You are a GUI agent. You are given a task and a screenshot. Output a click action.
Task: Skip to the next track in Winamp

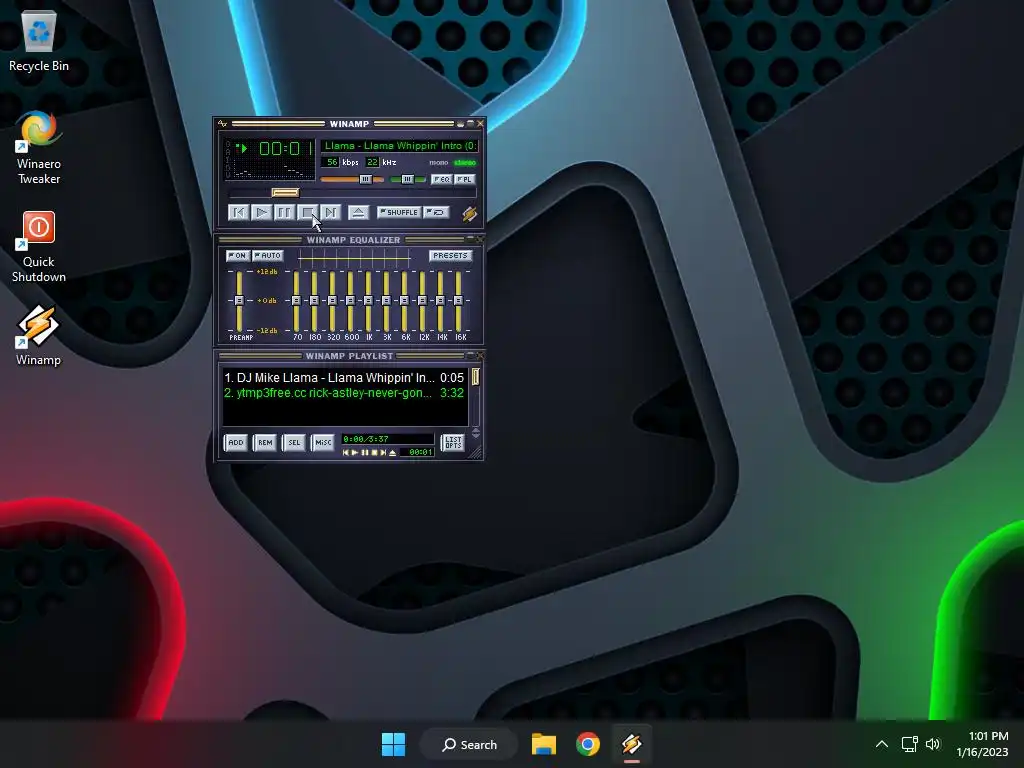pyautogui.click(x=330, y=212)
